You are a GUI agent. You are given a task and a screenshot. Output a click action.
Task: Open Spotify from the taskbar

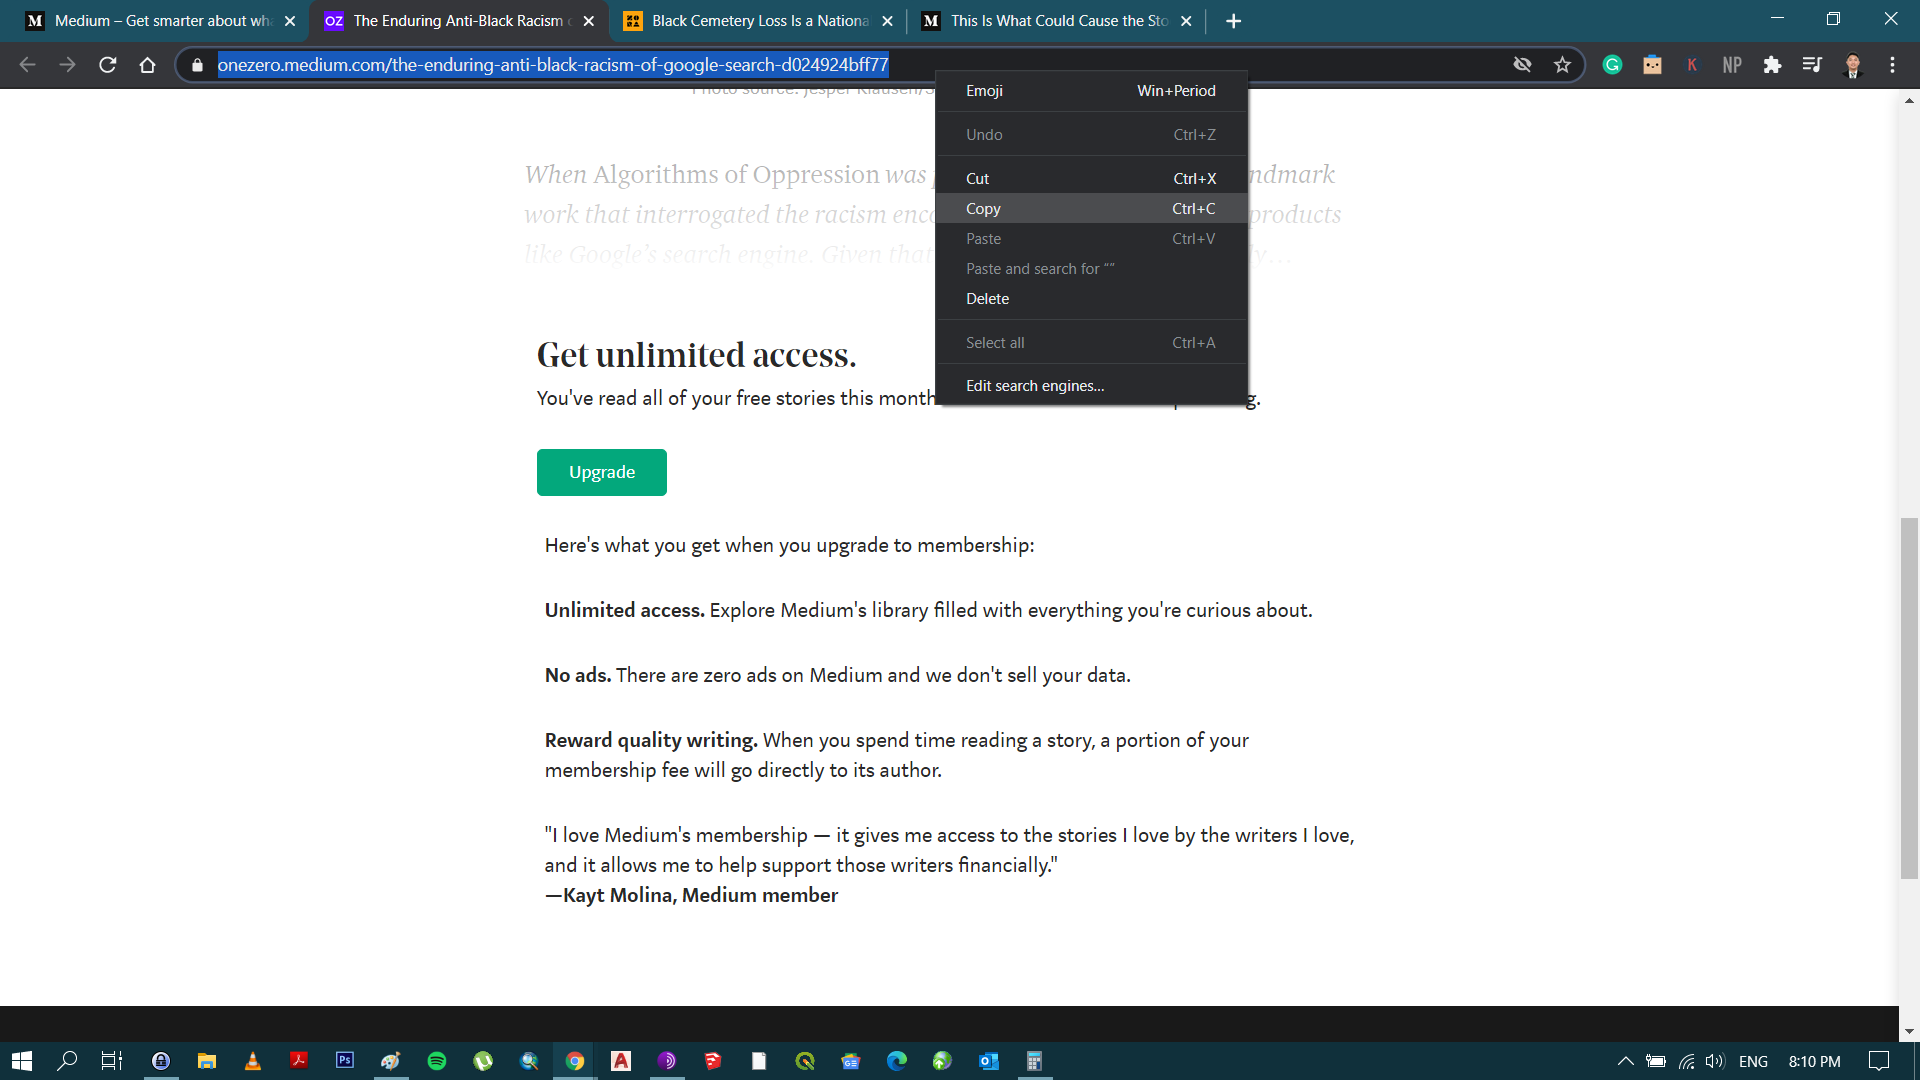click(x=437, y=1061)
